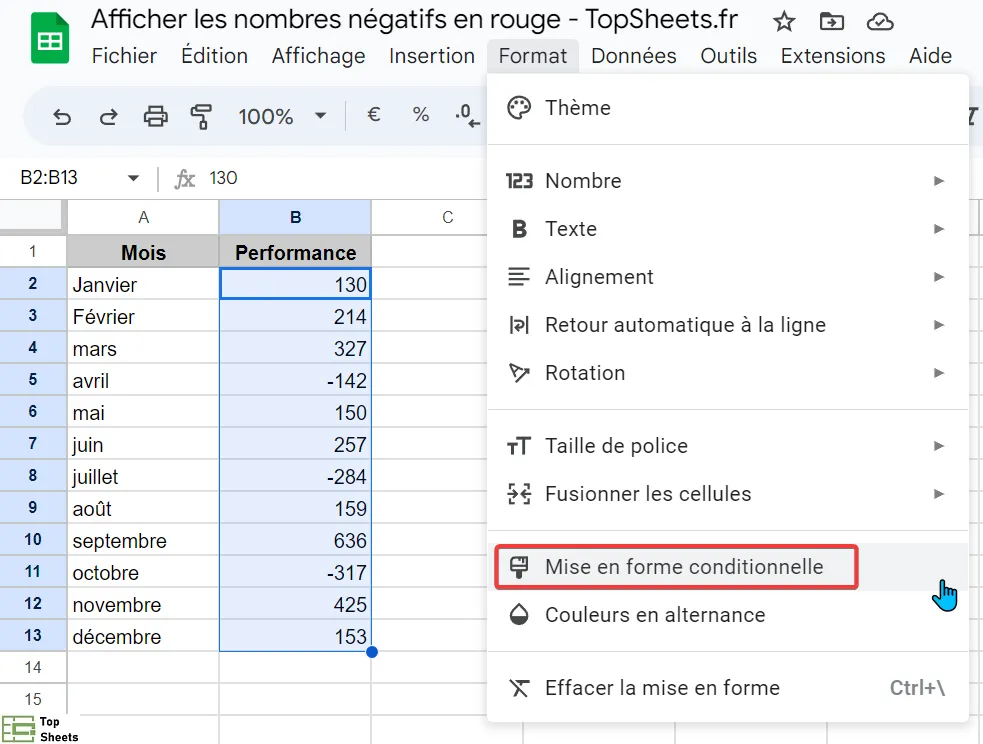Click the selection fill handle dot
983x744 pixels.
point(372,652)
